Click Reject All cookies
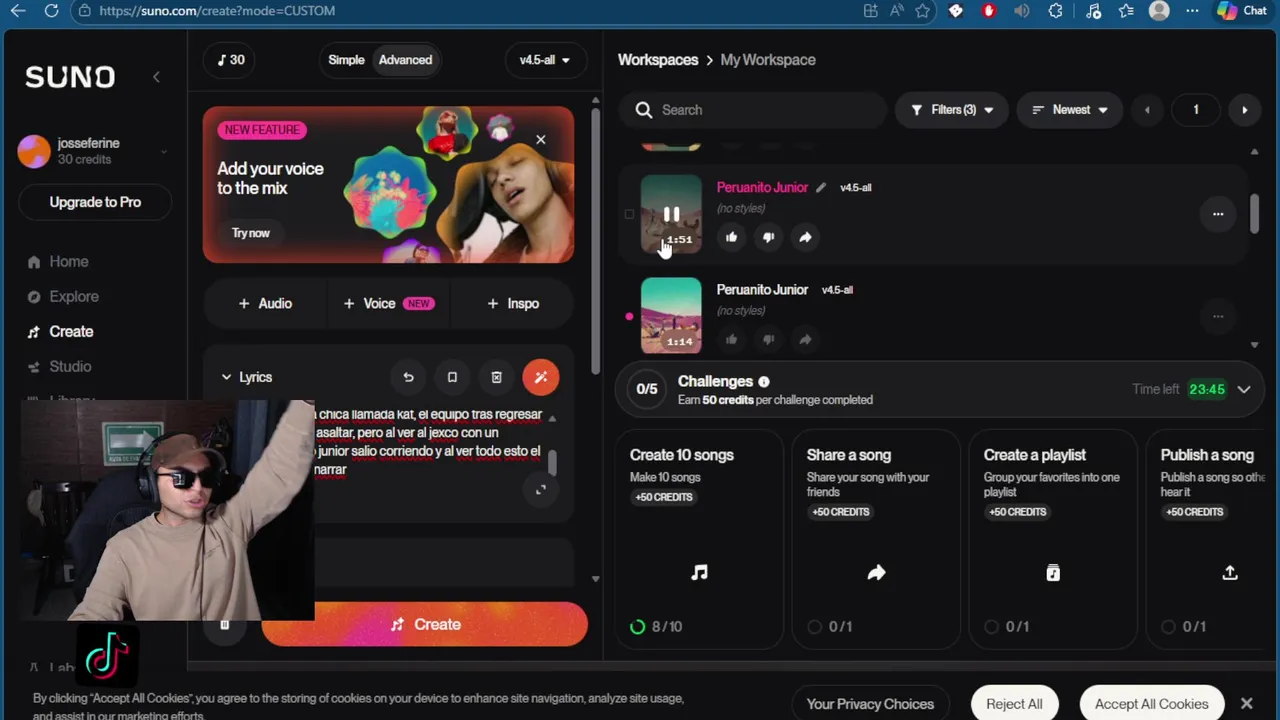This screenshot has height=720, width=1280. click(1014, 704)
